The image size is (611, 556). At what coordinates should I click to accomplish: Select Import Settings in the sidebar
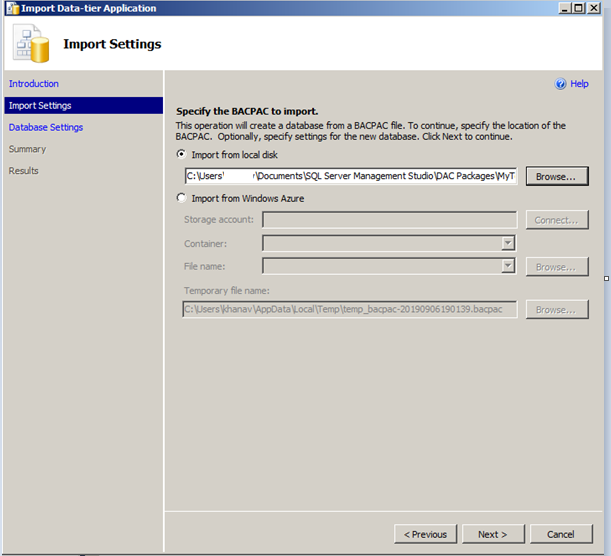click(40, 106)
